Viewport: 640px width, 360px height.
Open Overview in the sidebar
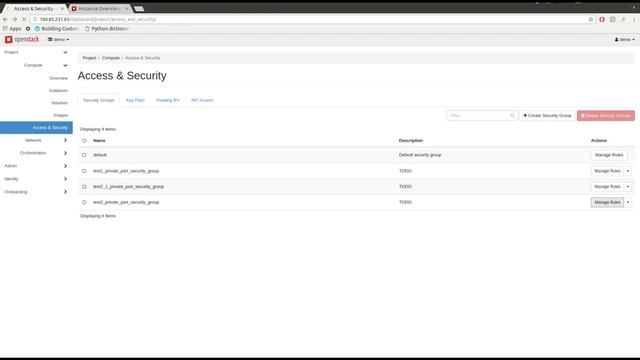tap(58, 78)
